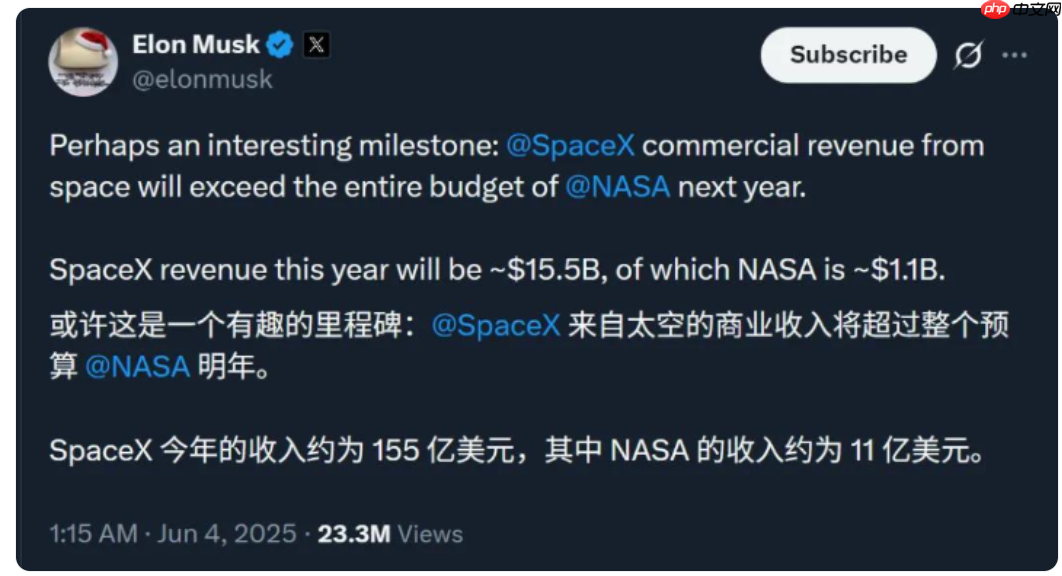Viewport: 1062px width, 576px height.
Task: Click the Elon Musk display name
Action: (194, 44)
